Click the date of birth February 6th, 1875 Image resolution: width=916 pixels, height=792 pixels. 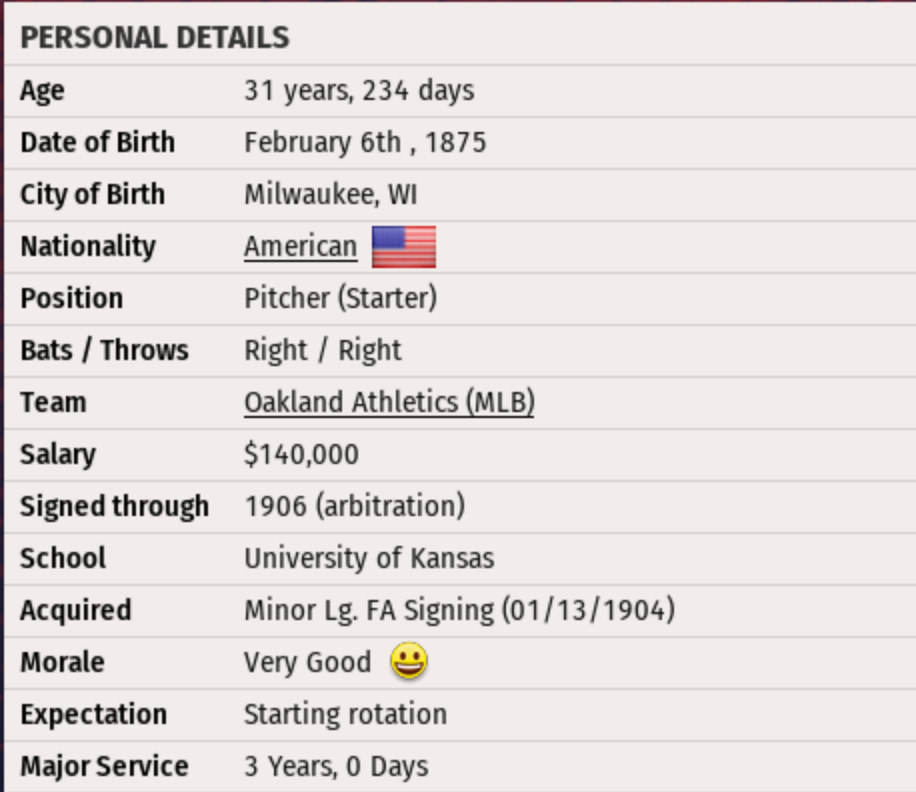[365, 142]
